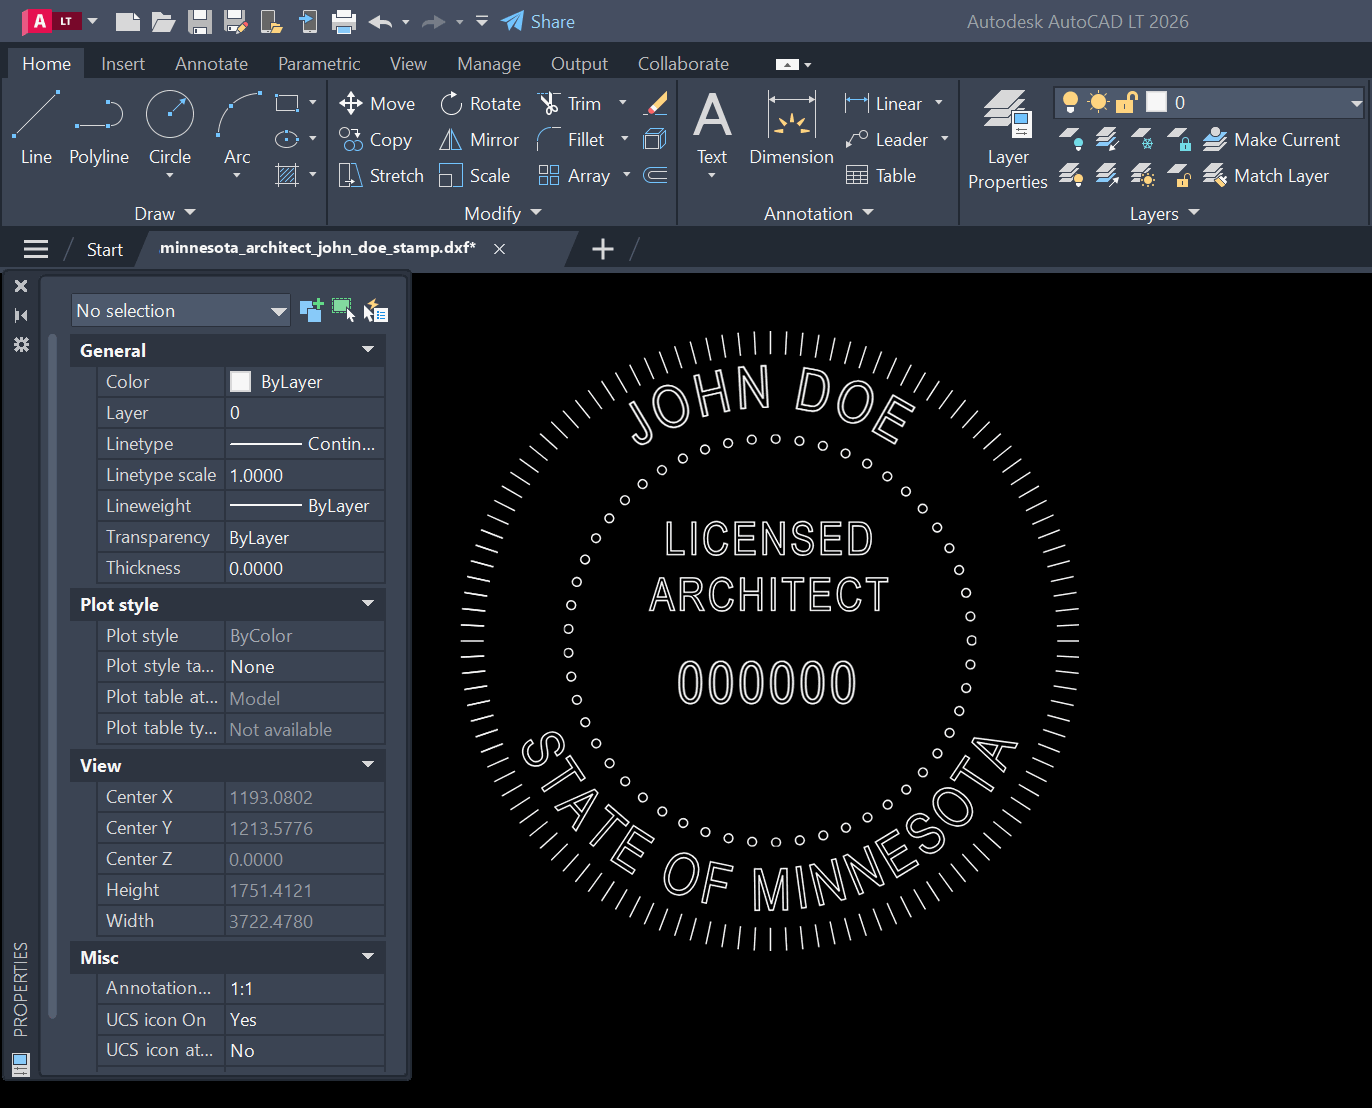The image size is (1372, 1108).
Task: Collapse the Misc section
Action: (367, 956)
